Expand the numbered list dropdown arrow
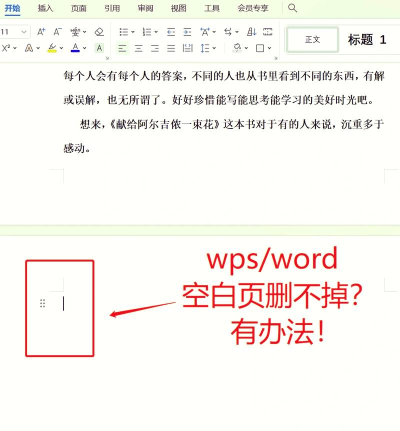This screenshot has width=400, height=431. pos(156,32)
